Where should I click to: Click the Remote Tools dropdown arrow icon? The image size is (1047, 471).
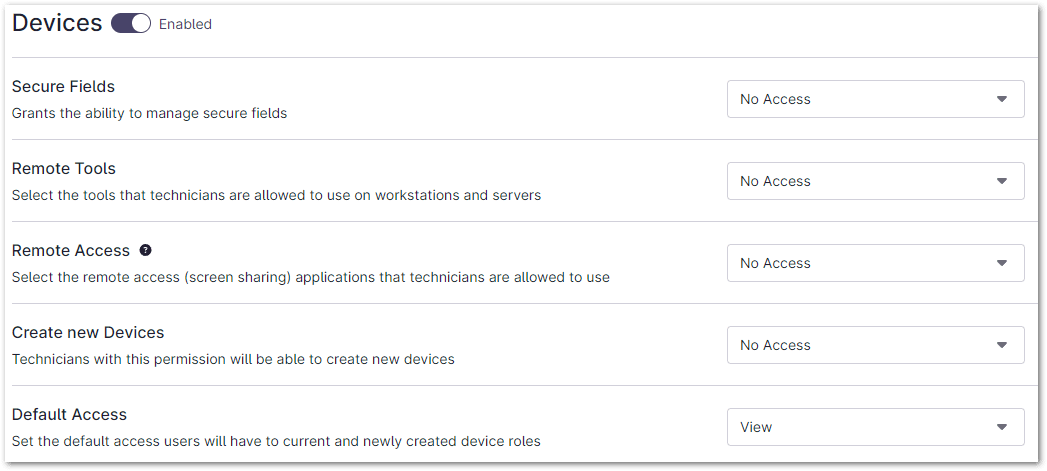click(x=1002, y=181)
